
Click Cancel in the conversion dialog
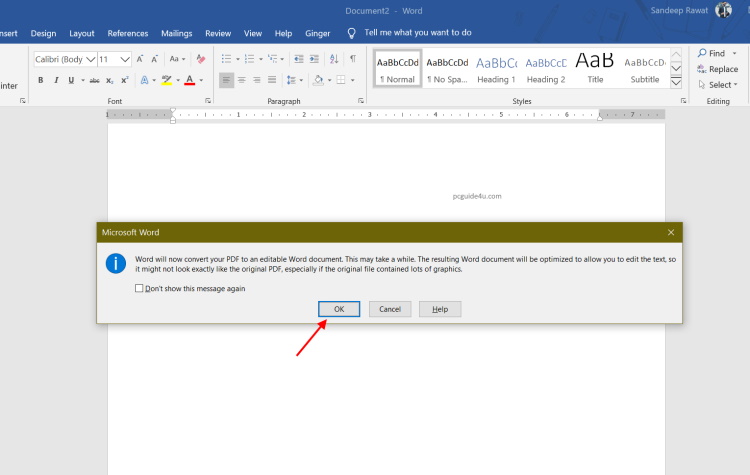point(390,309)
